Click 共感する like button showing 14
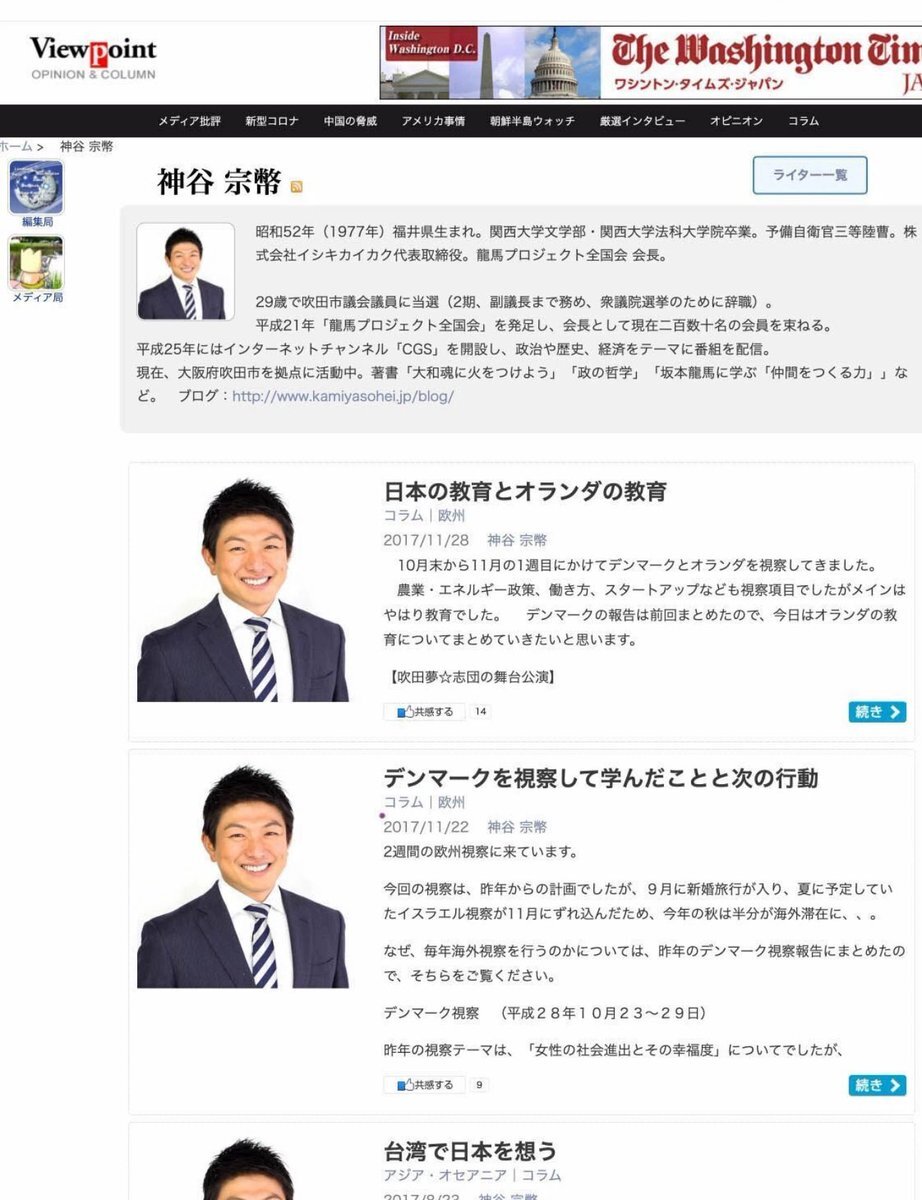 click(x=425, y=712)
